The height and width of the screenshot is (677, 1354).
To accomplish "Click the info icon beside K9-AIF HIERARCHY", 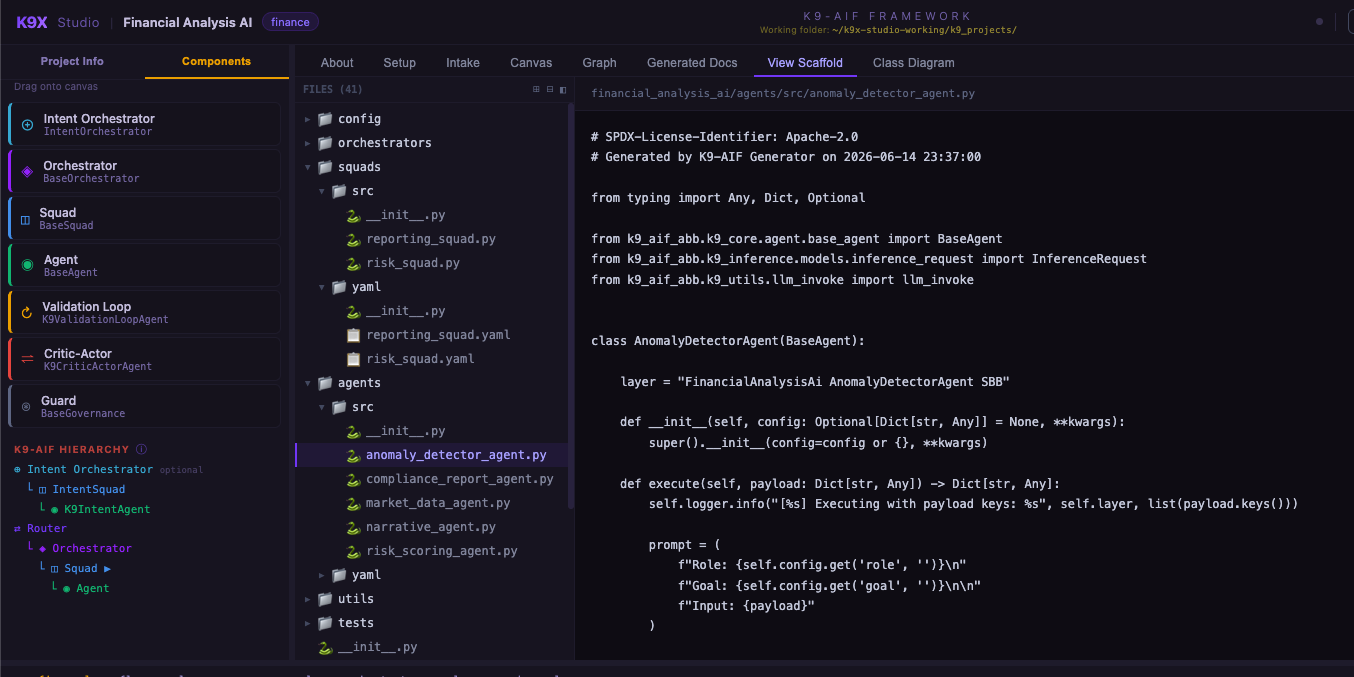I will click(x=141, y=450).
